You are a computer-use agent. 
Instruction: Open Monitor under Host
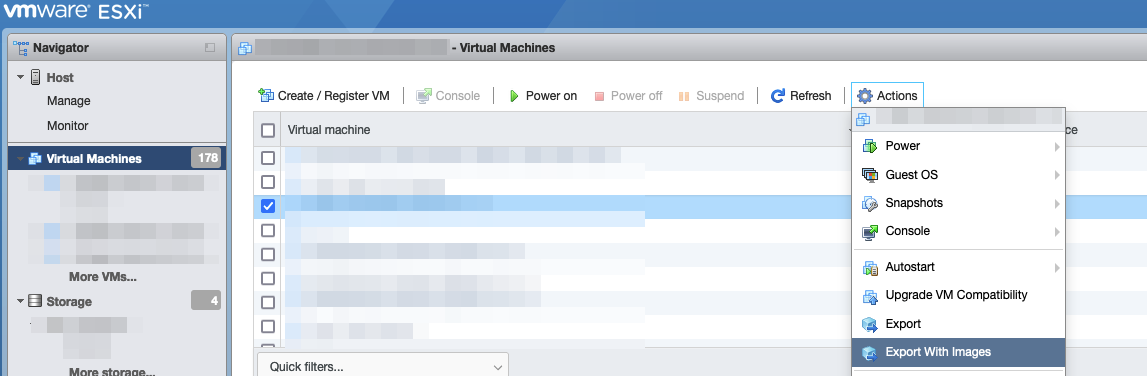(67, 126)
